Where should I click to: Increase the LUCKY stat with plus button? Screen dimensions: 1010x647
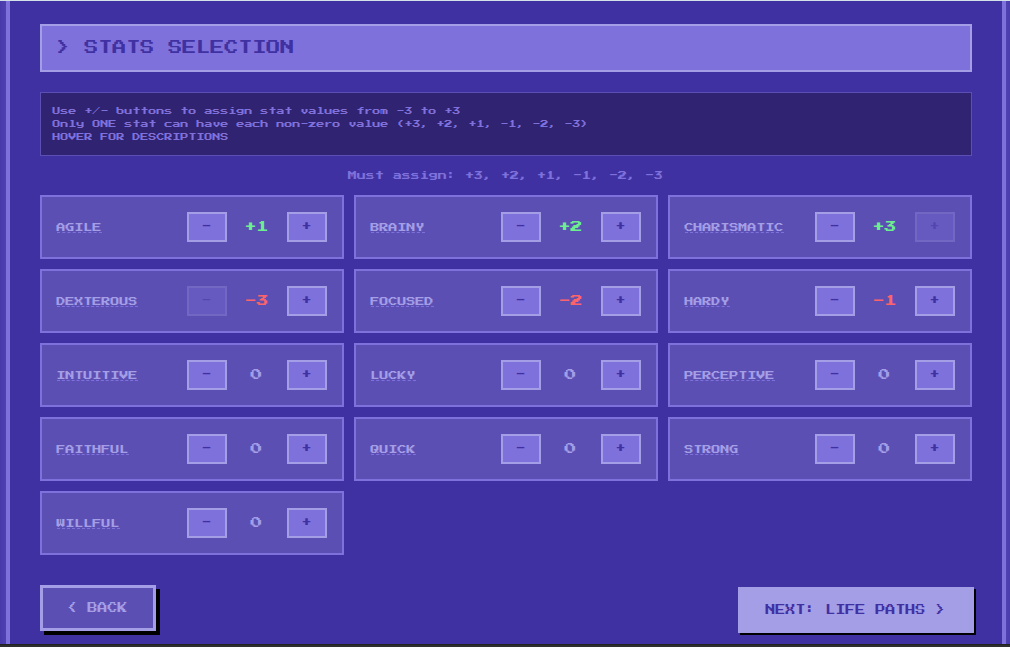pos(620,375)
